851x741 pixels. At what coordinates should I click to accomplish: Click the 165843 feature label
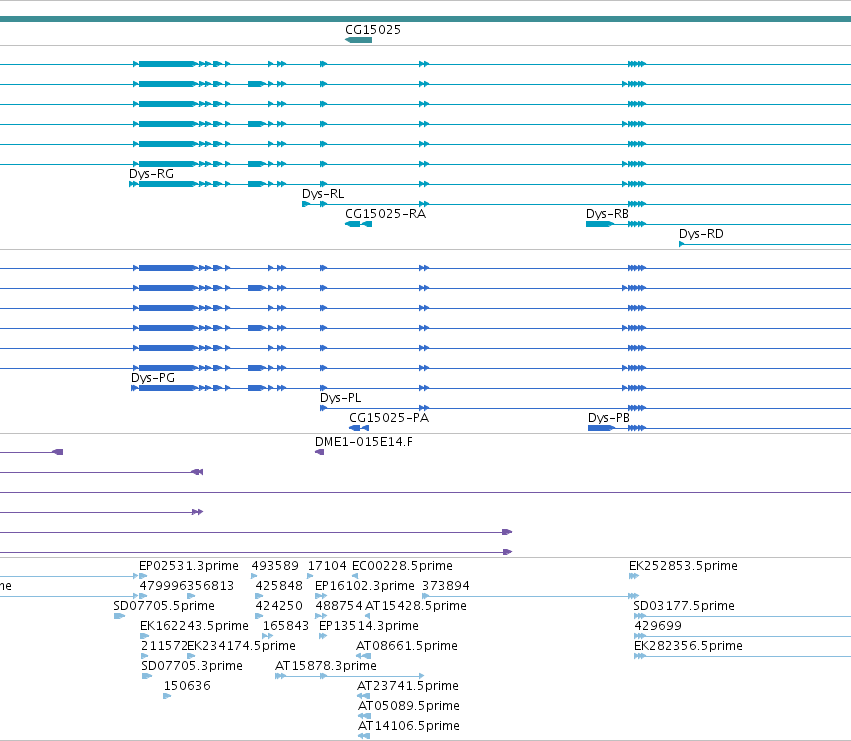point(285,626)
